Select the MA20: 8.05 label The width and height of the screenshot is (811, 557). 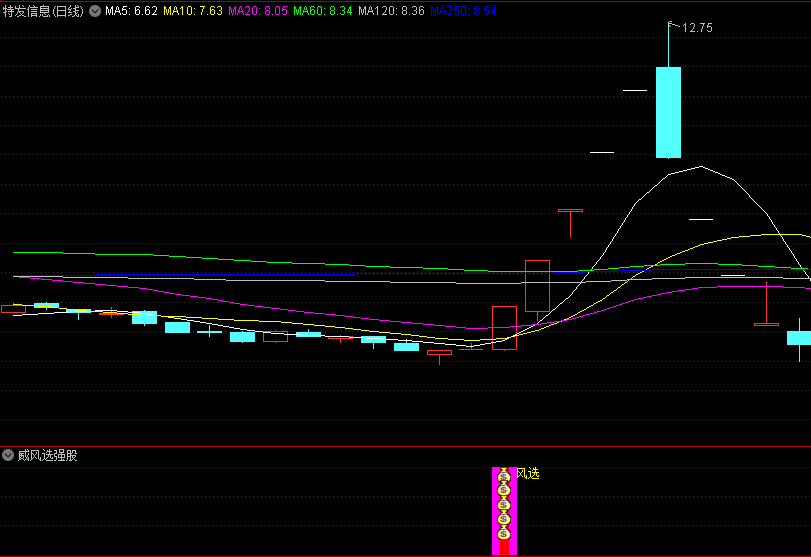(x=258, y=11)
